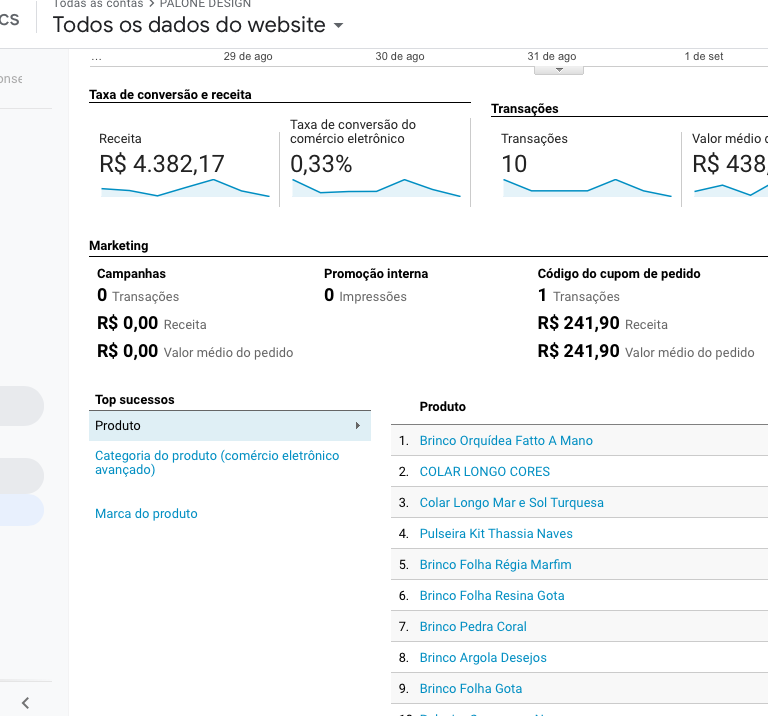Open Brinco Argola Desejos product link

pos(483,658)
